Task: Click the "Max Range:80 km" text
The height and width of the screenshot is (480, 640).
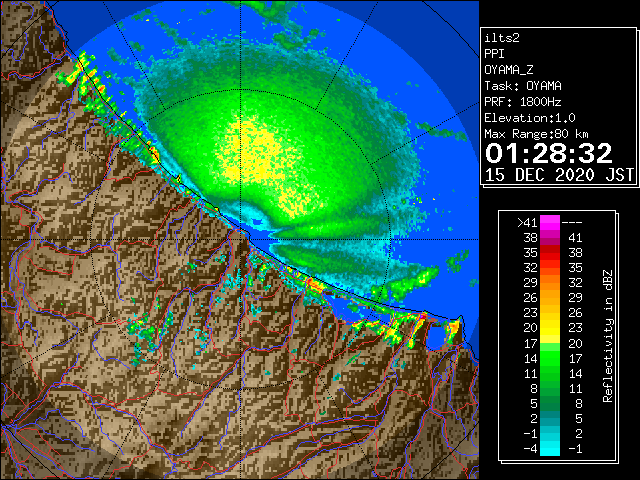Action: [536, 134]
